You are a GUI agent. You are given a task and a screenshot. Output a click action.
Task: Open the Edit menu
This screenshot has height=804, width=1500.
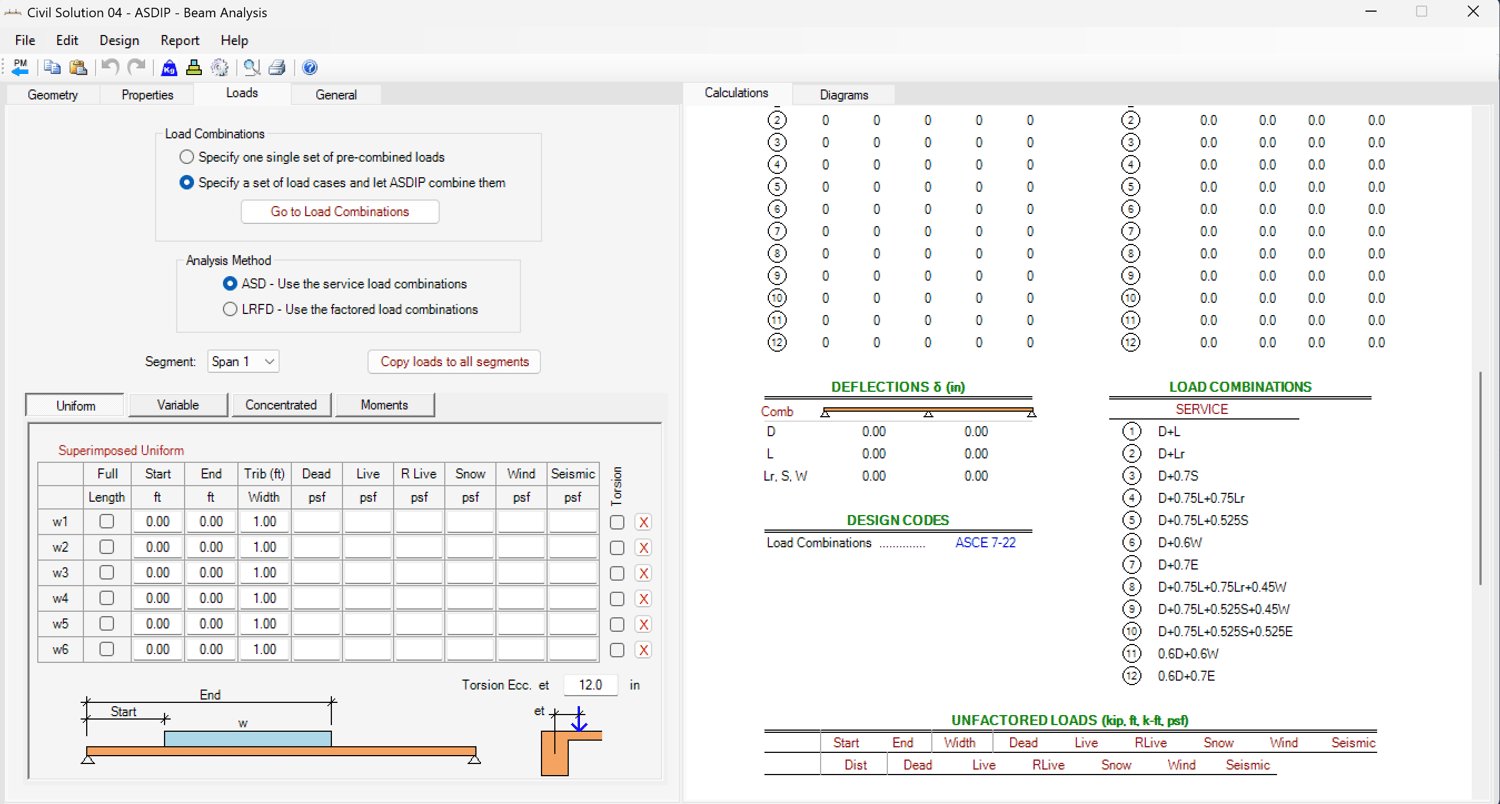[67, 40]
